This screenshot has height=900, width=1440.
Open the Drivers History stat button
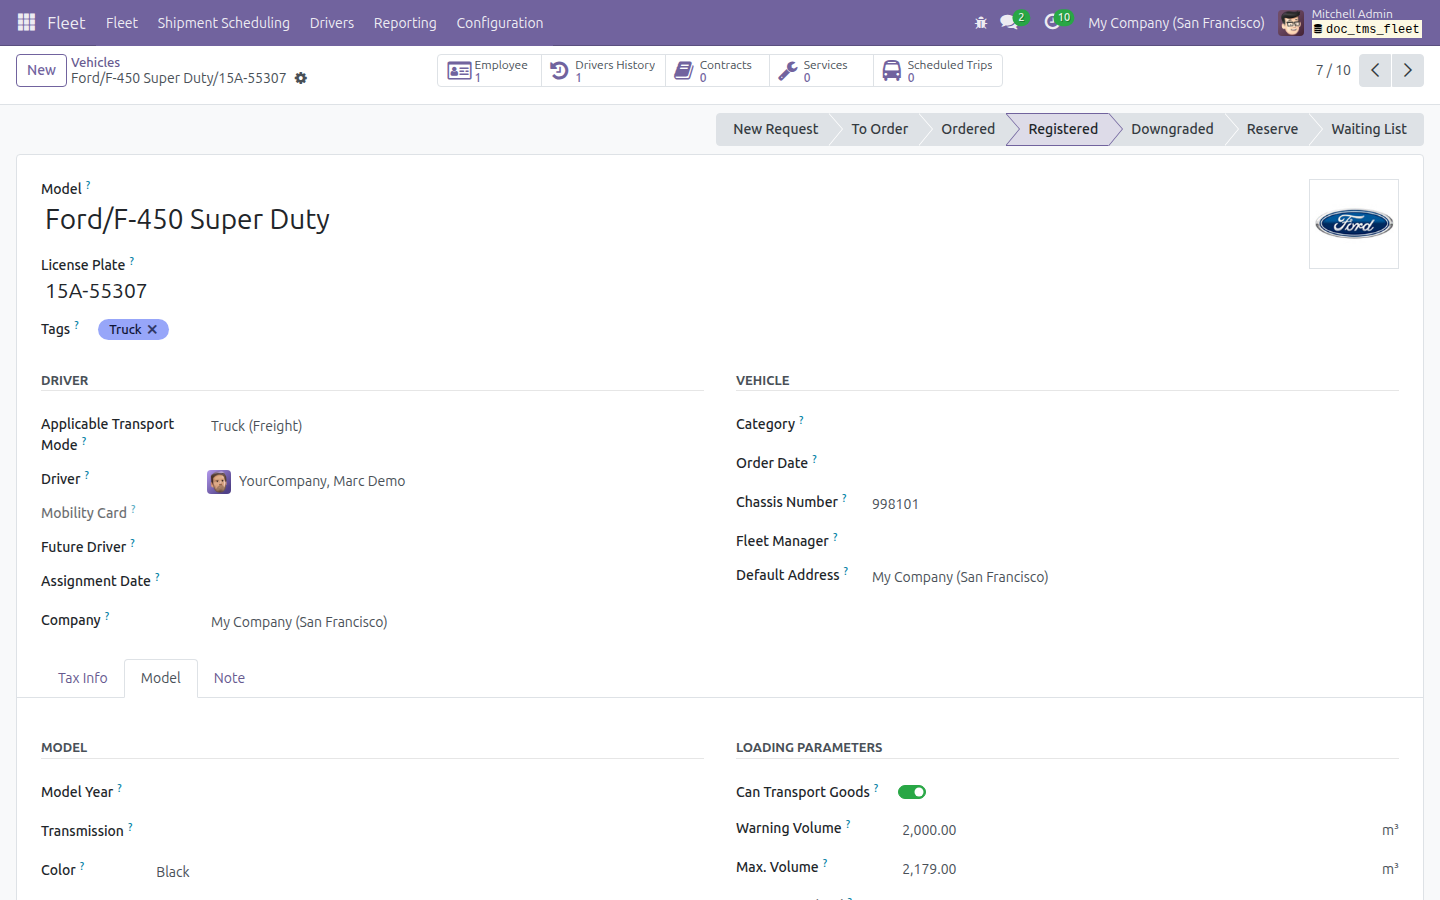[603, 71]
